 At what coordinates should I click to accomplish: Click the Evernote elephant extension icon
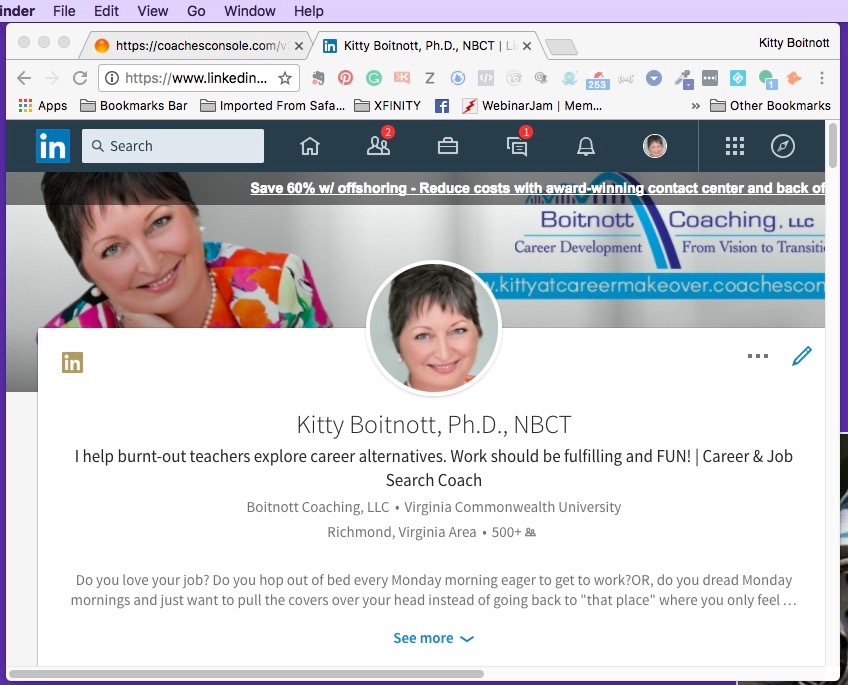[x=319, y=78]
